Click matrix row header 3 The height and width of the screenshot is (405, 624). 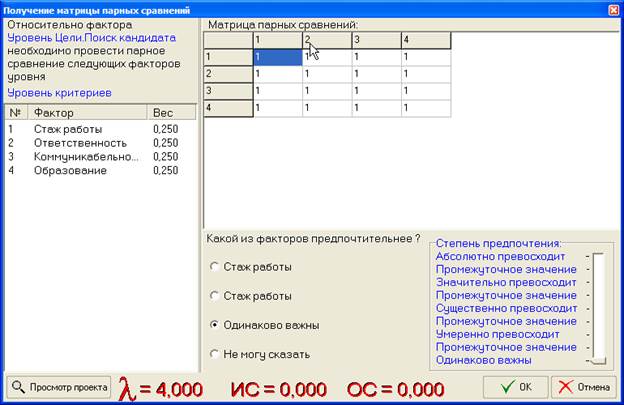pos(228,90)
